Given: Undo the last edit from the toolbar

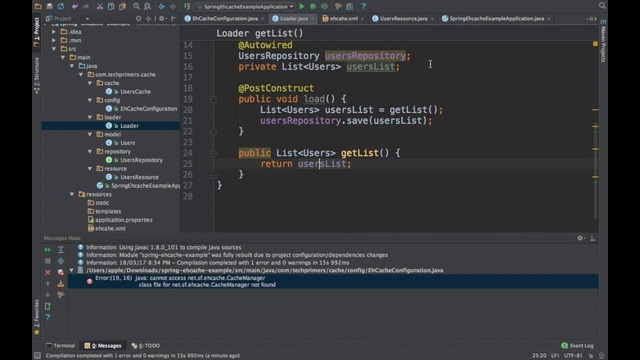Looking at the screenshot, I should (75, 6).
